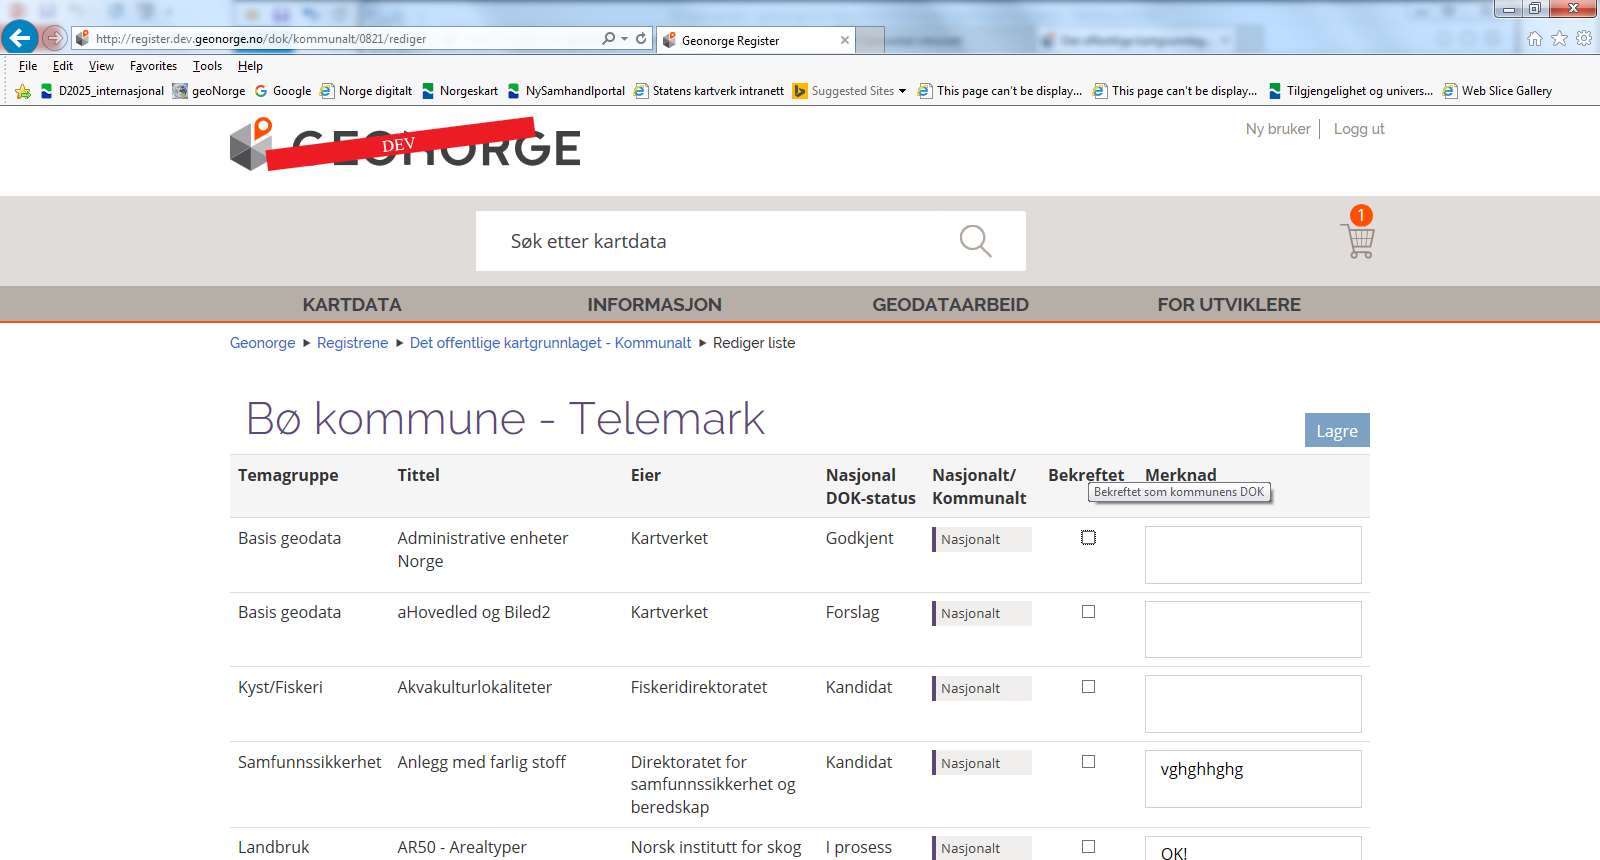Check Bekreftet for Administrative enheter Norge
This screenshot has height=860, width=1600.
pyautogui.click(x=1088, y=538)
